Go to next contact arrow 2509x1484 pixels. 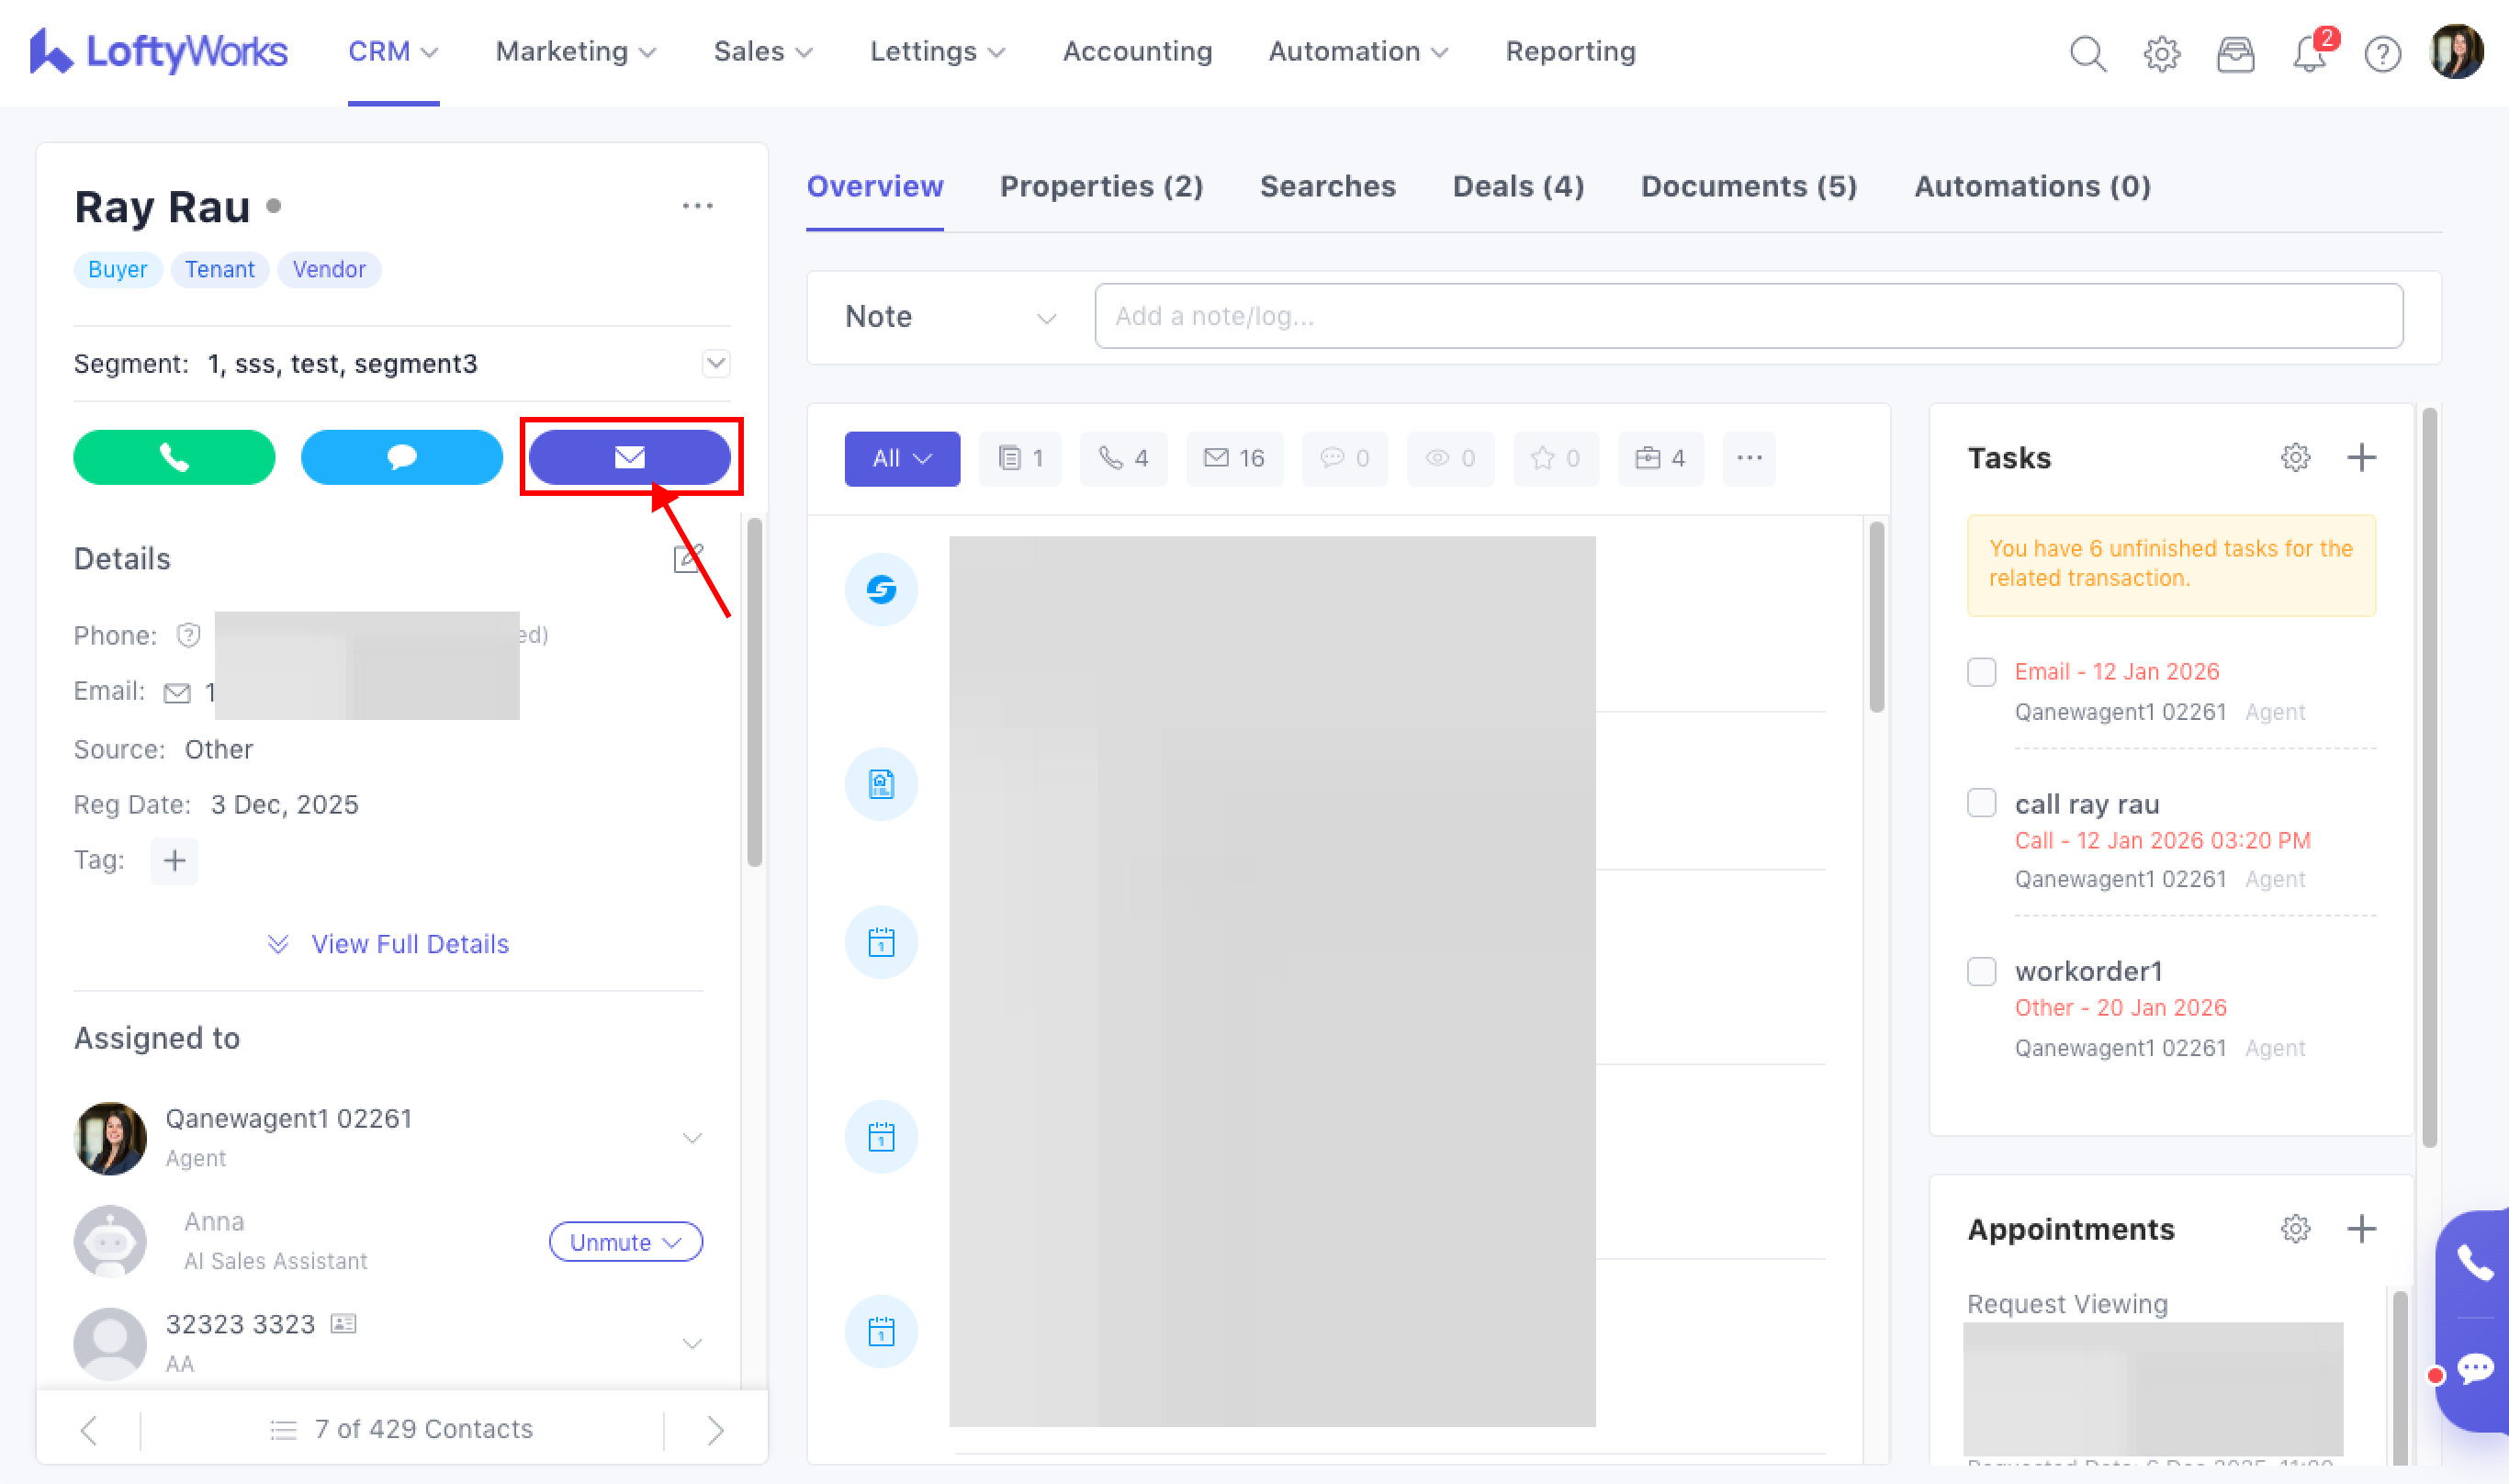(x=715, y=1430)
